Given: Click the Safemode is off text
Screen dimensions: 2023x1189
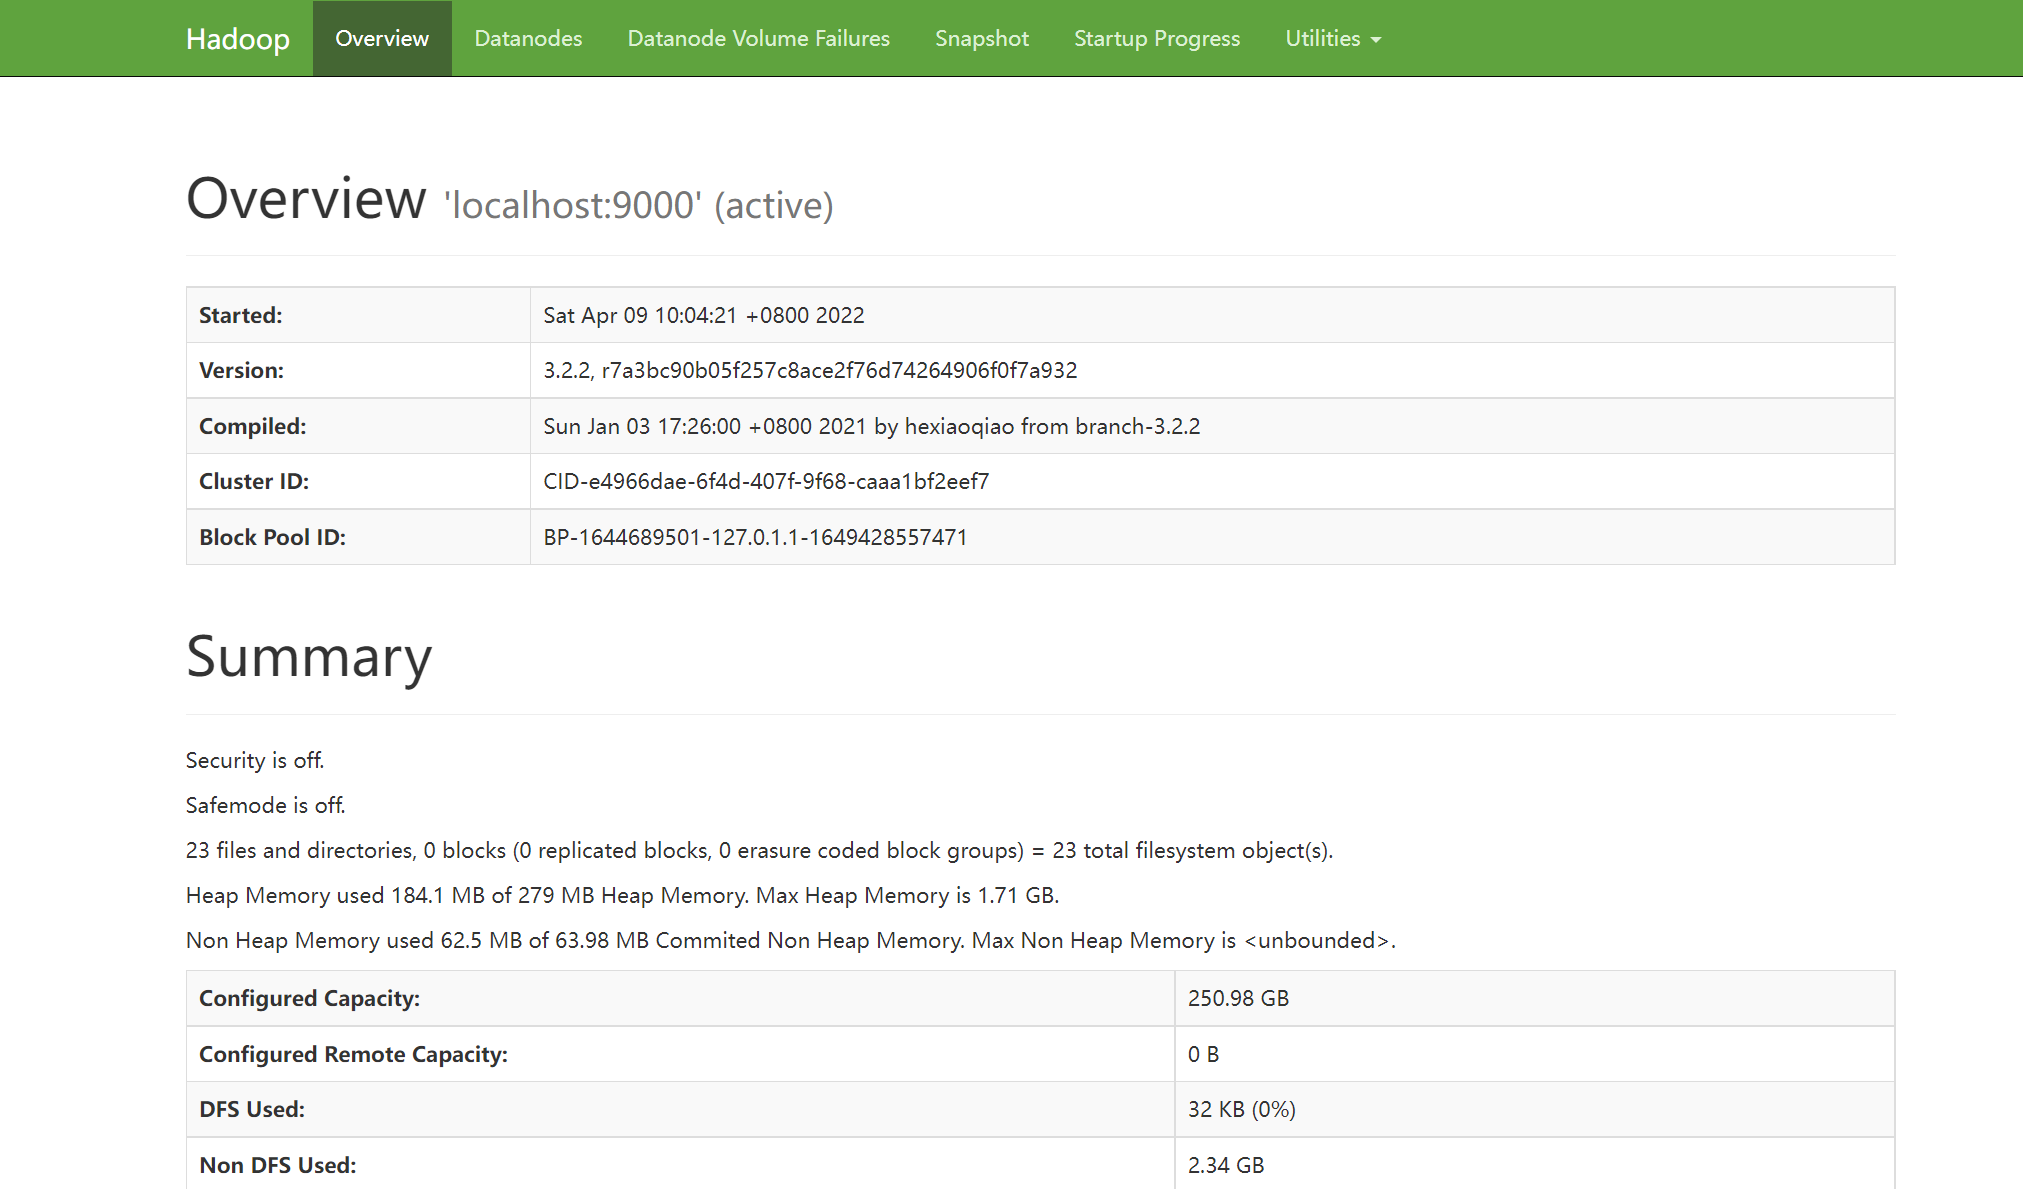Looking at the screenshot, I should pyautogui.click(x=265, y=805).
